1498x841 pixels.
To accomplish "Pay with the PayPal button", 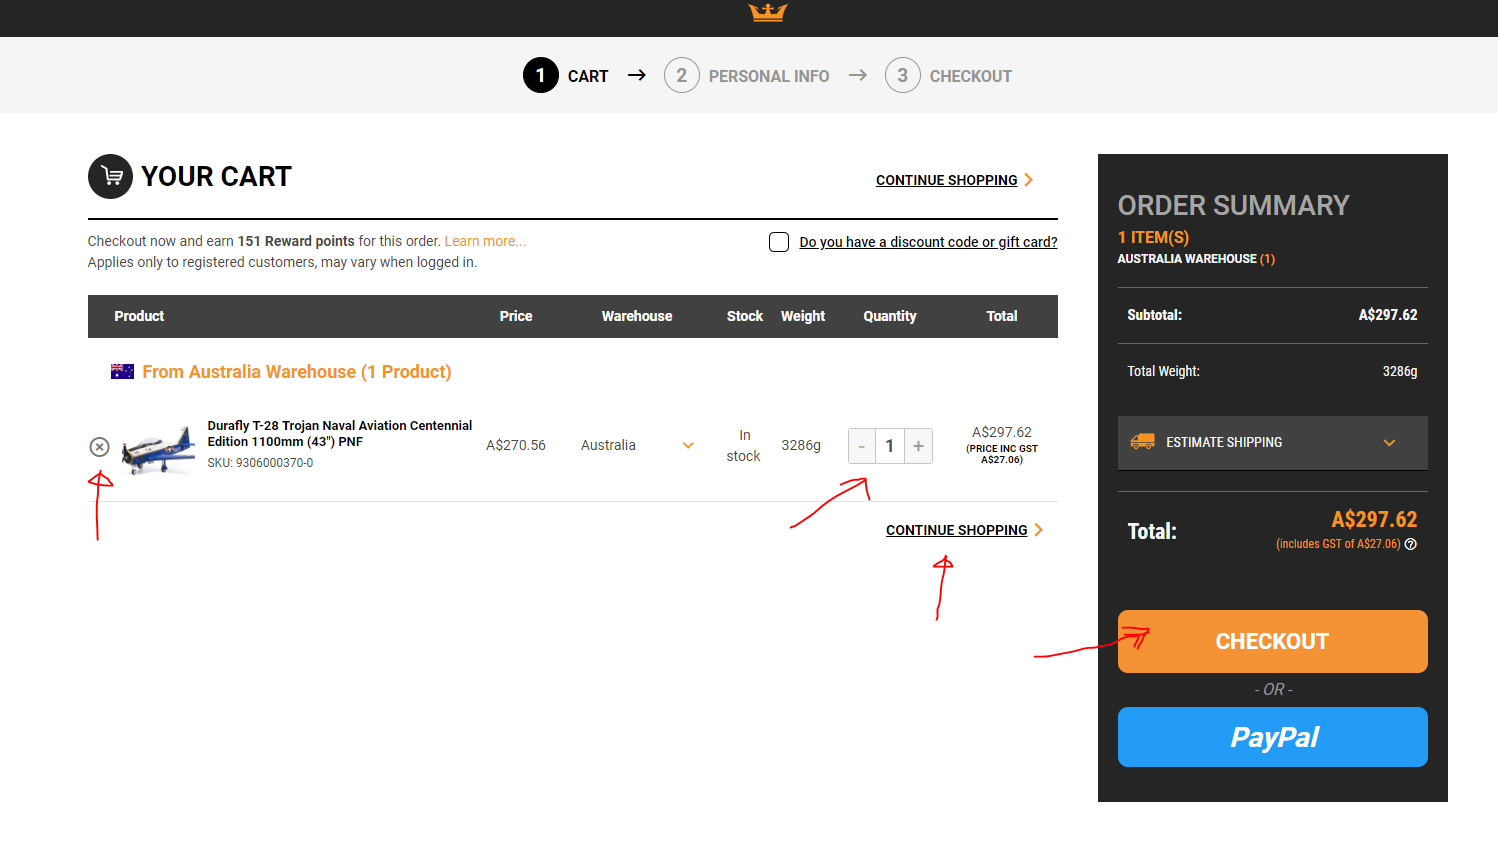I will [1272, 737].
